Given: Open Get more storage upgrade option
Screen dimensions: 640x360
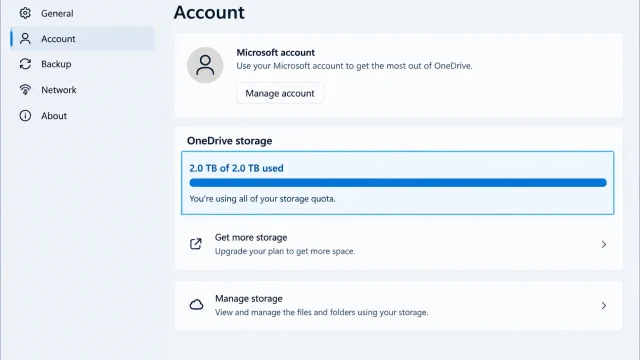Looking at the screenshot, I should (398, 244).
